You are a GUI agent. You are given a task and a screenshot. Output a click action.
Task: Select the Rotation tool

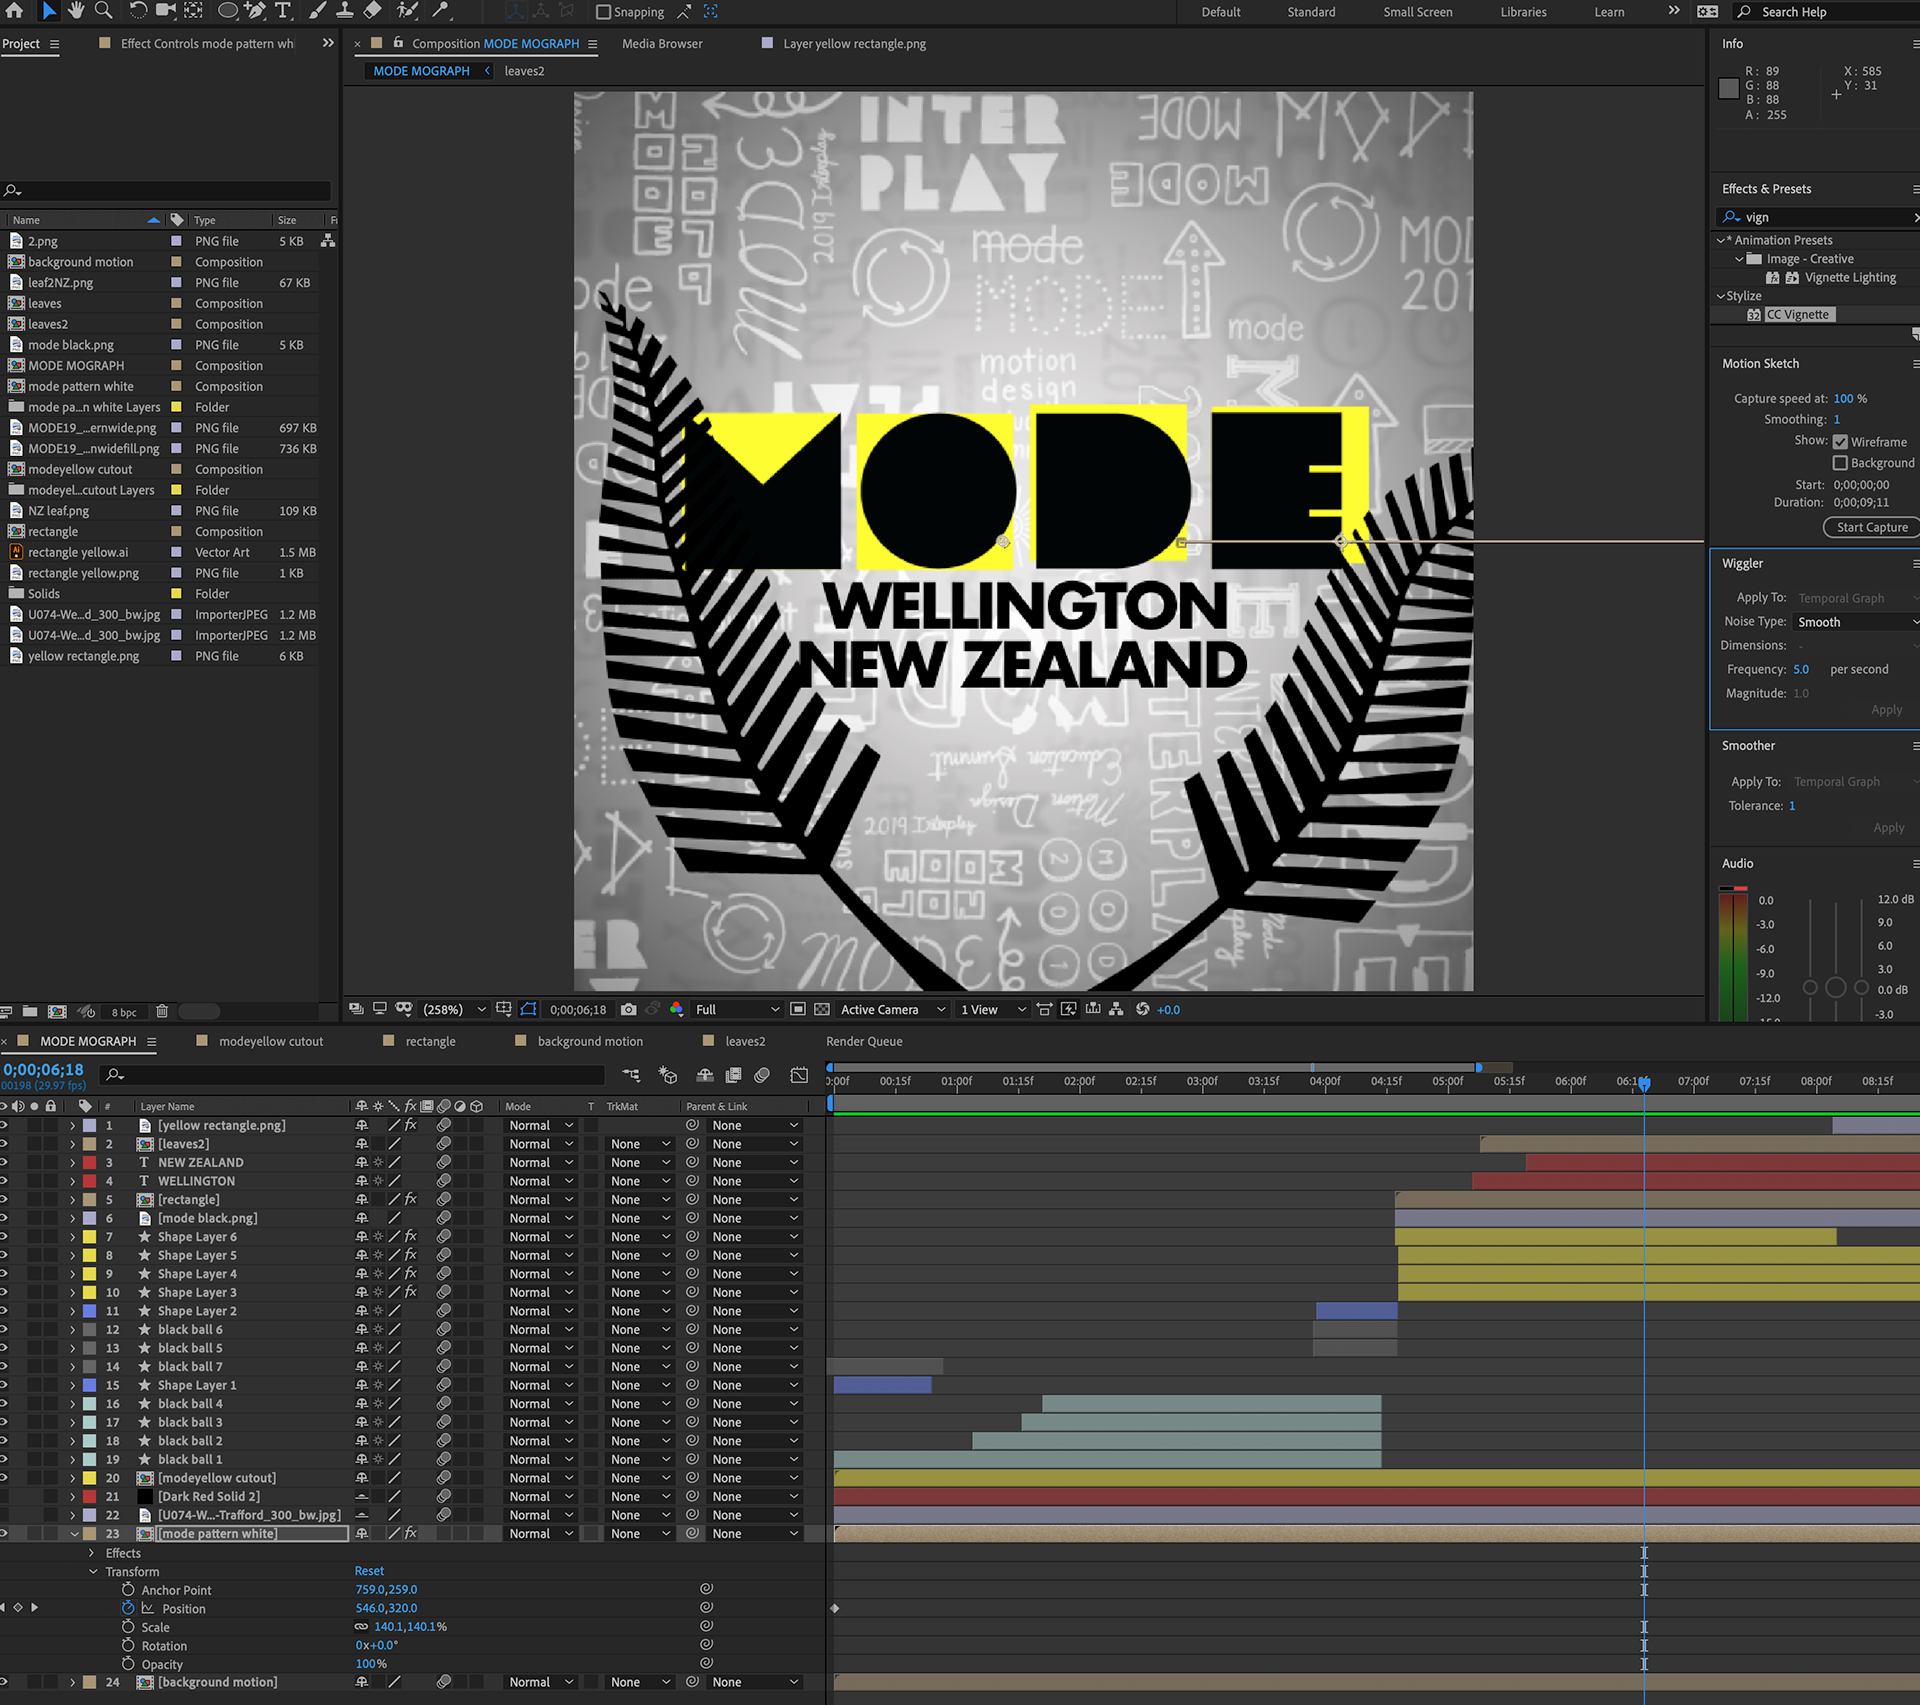point(138,11)
